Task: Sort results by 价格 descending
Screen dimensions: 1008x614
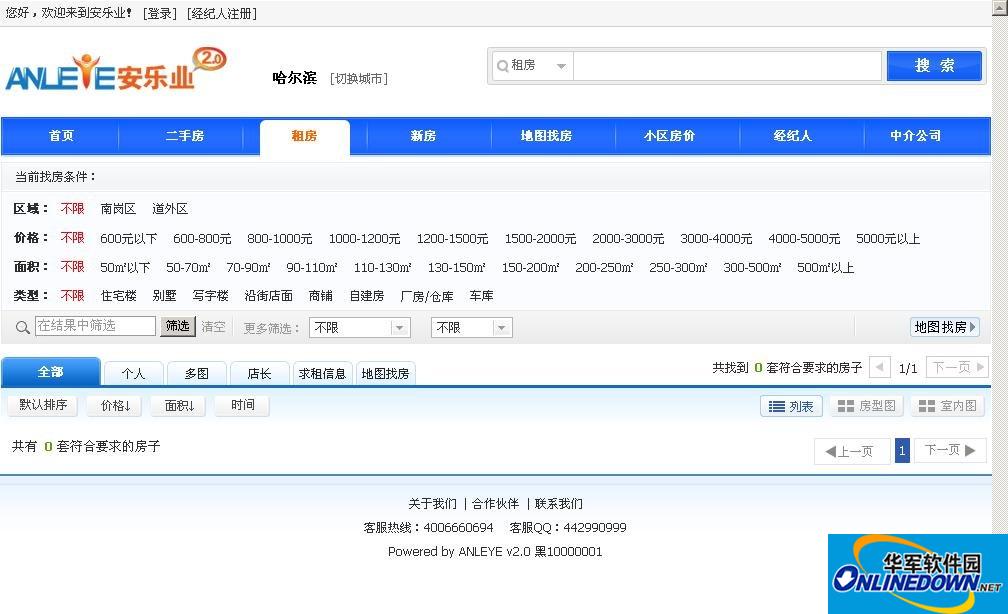Action: pyautogui.click(x=113, y=406)
